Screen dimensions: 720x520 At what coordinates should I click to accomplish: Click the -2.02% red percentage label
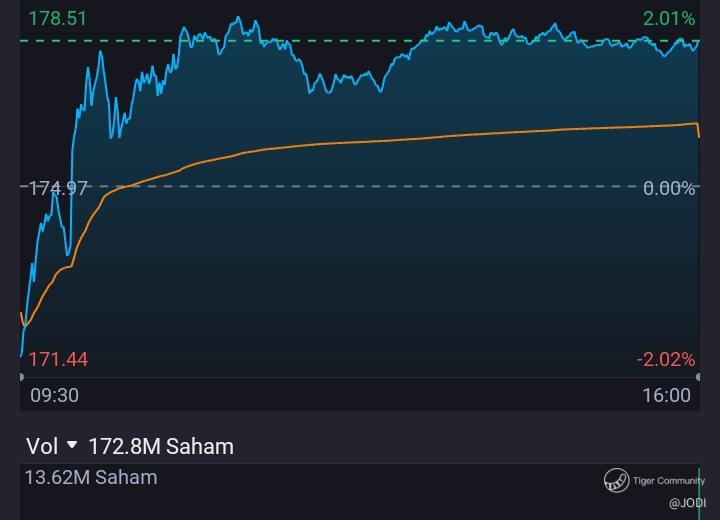click(x=665, y=359)
